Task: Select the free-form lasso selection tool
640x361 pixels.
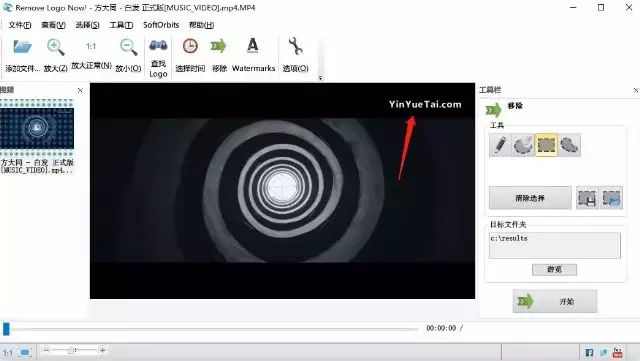Action: coord(569,145)
